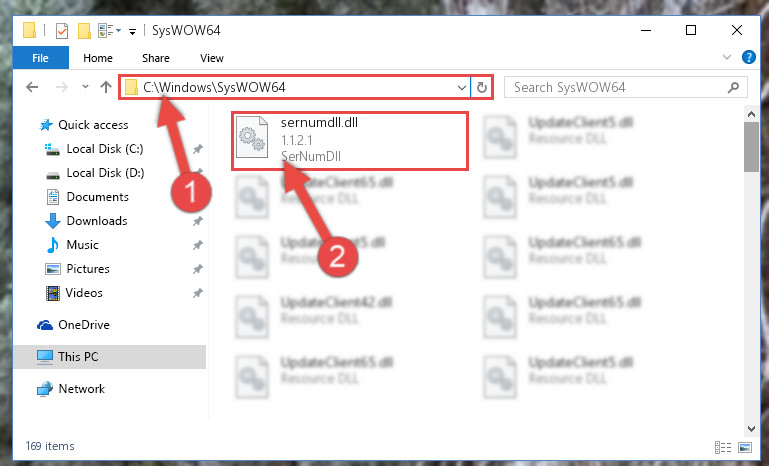769x466 pixels.
Task: Switch to large icons view
Action: click(745, 447)
